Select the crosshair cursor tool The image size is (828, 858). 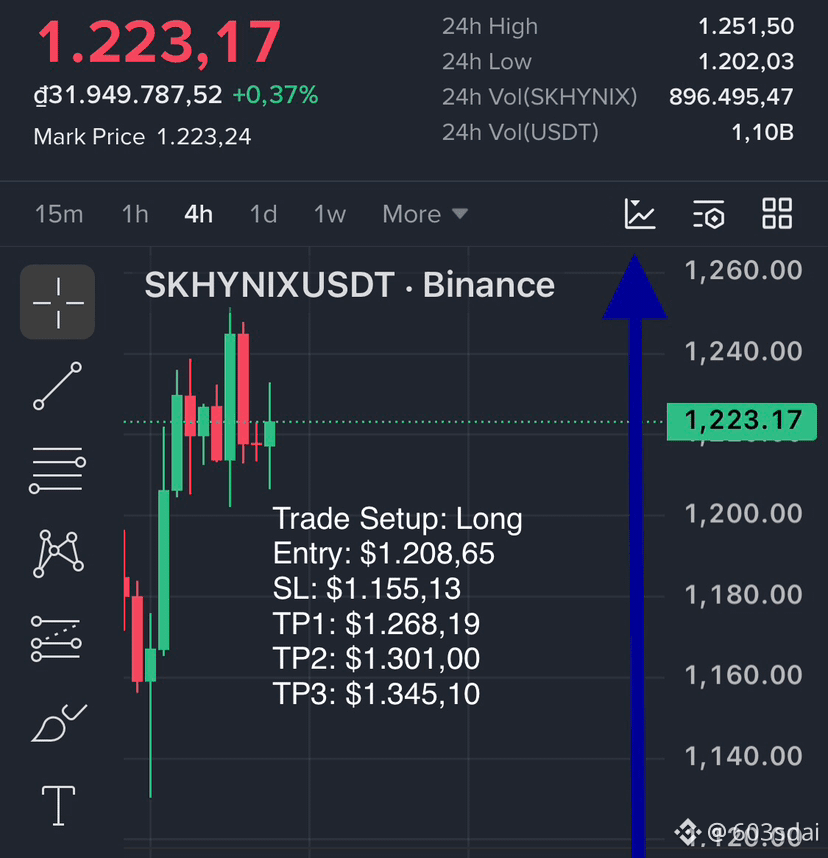[x=57, y=302]
